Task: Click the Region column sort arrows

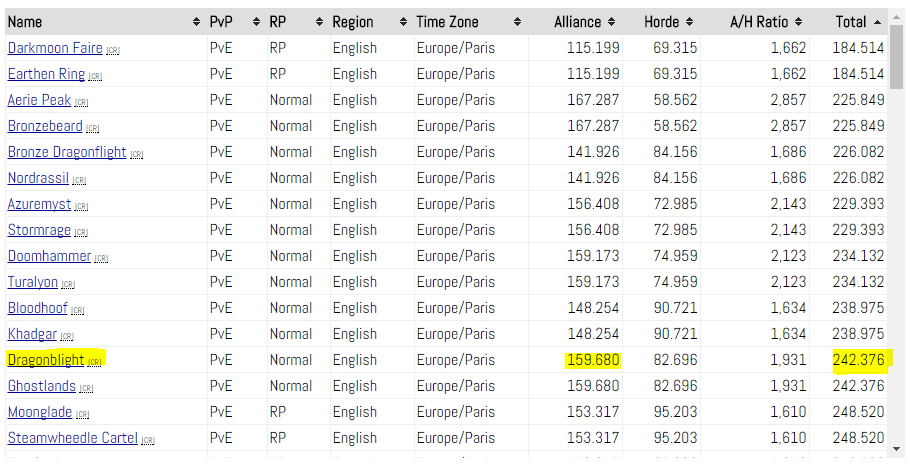Action: [x=403, y=22]
